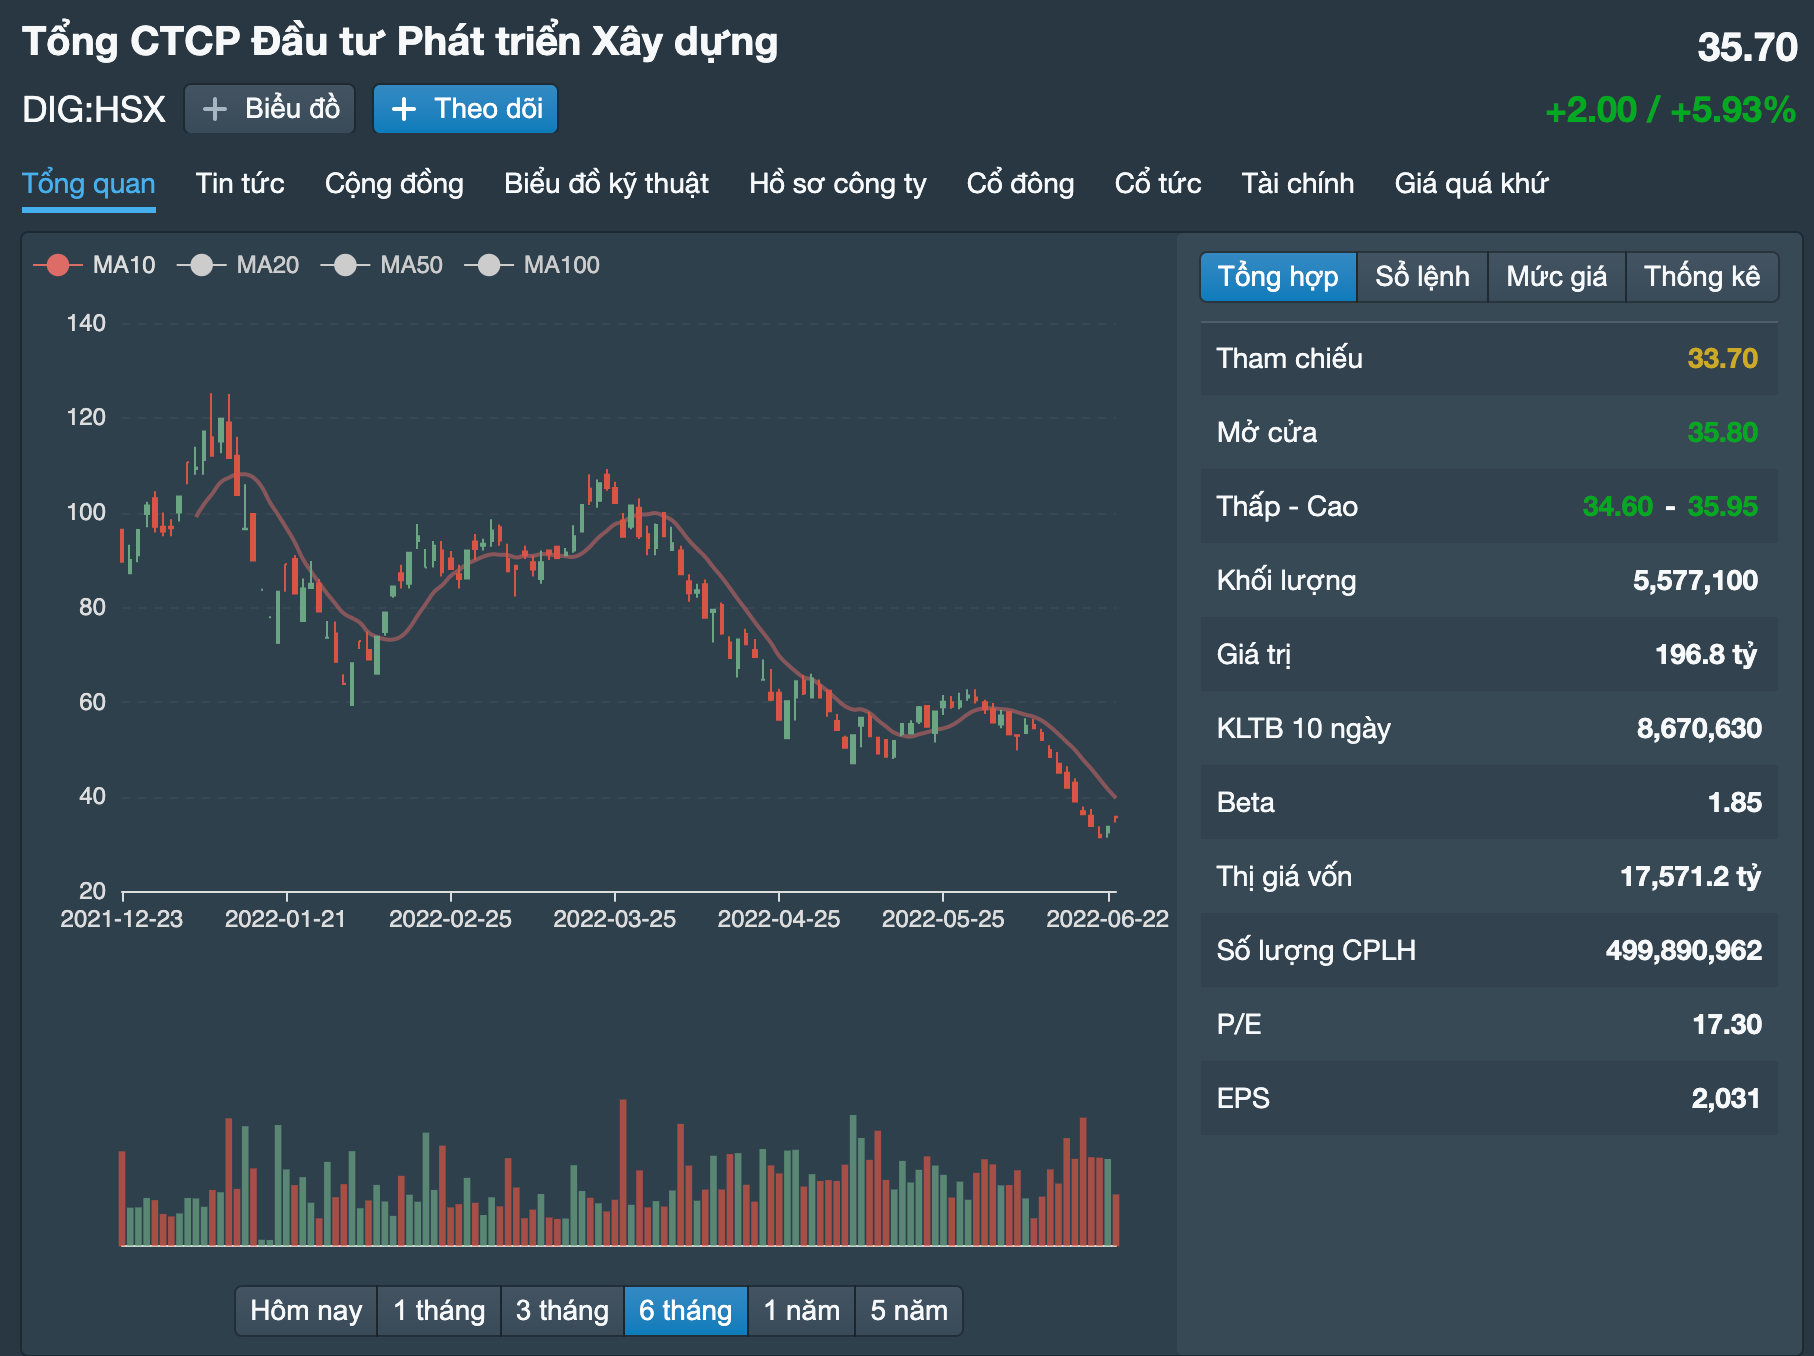Click the plus icon on Theo dõi button
Screen dimensions: 1814x1356
404,109
